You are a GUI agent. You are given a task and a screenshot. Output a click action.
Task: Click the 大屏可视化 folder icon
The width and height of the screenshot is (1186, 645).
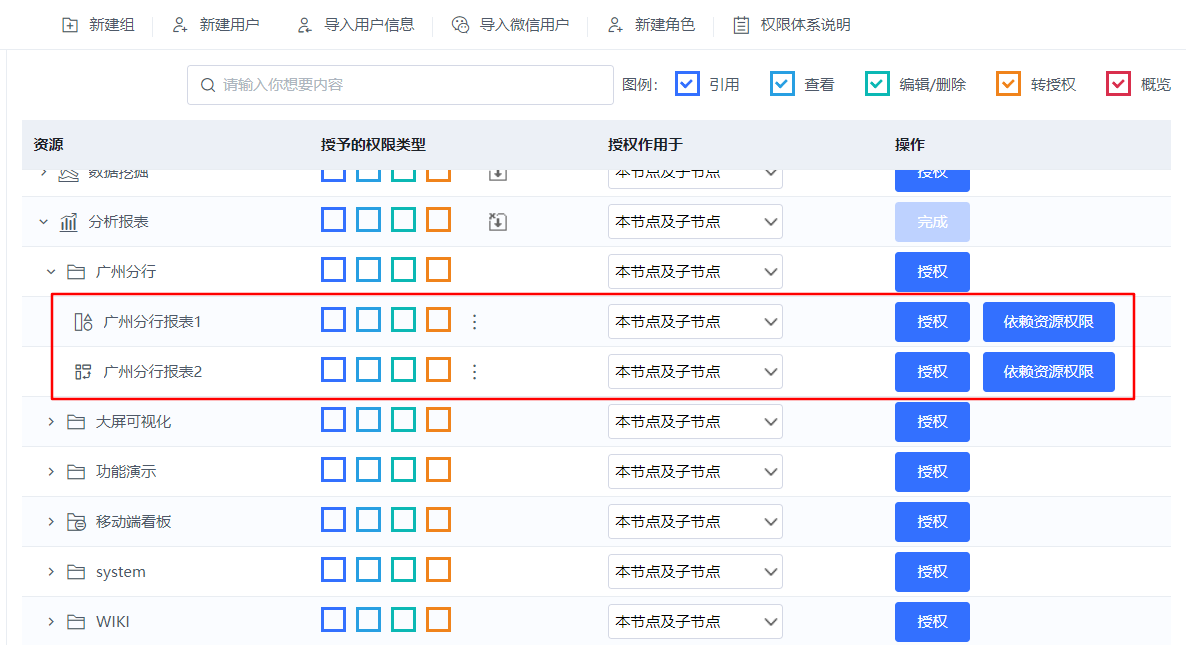tap(76, 422)
